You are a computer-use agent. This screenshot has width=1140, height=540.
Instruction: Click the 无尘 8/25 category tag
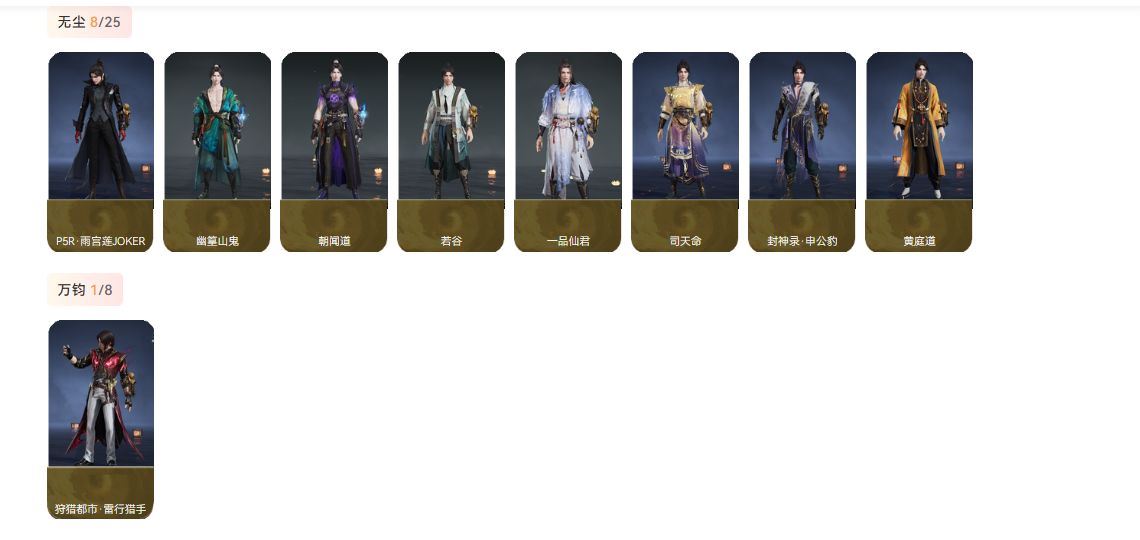click(x=89, y=22)
